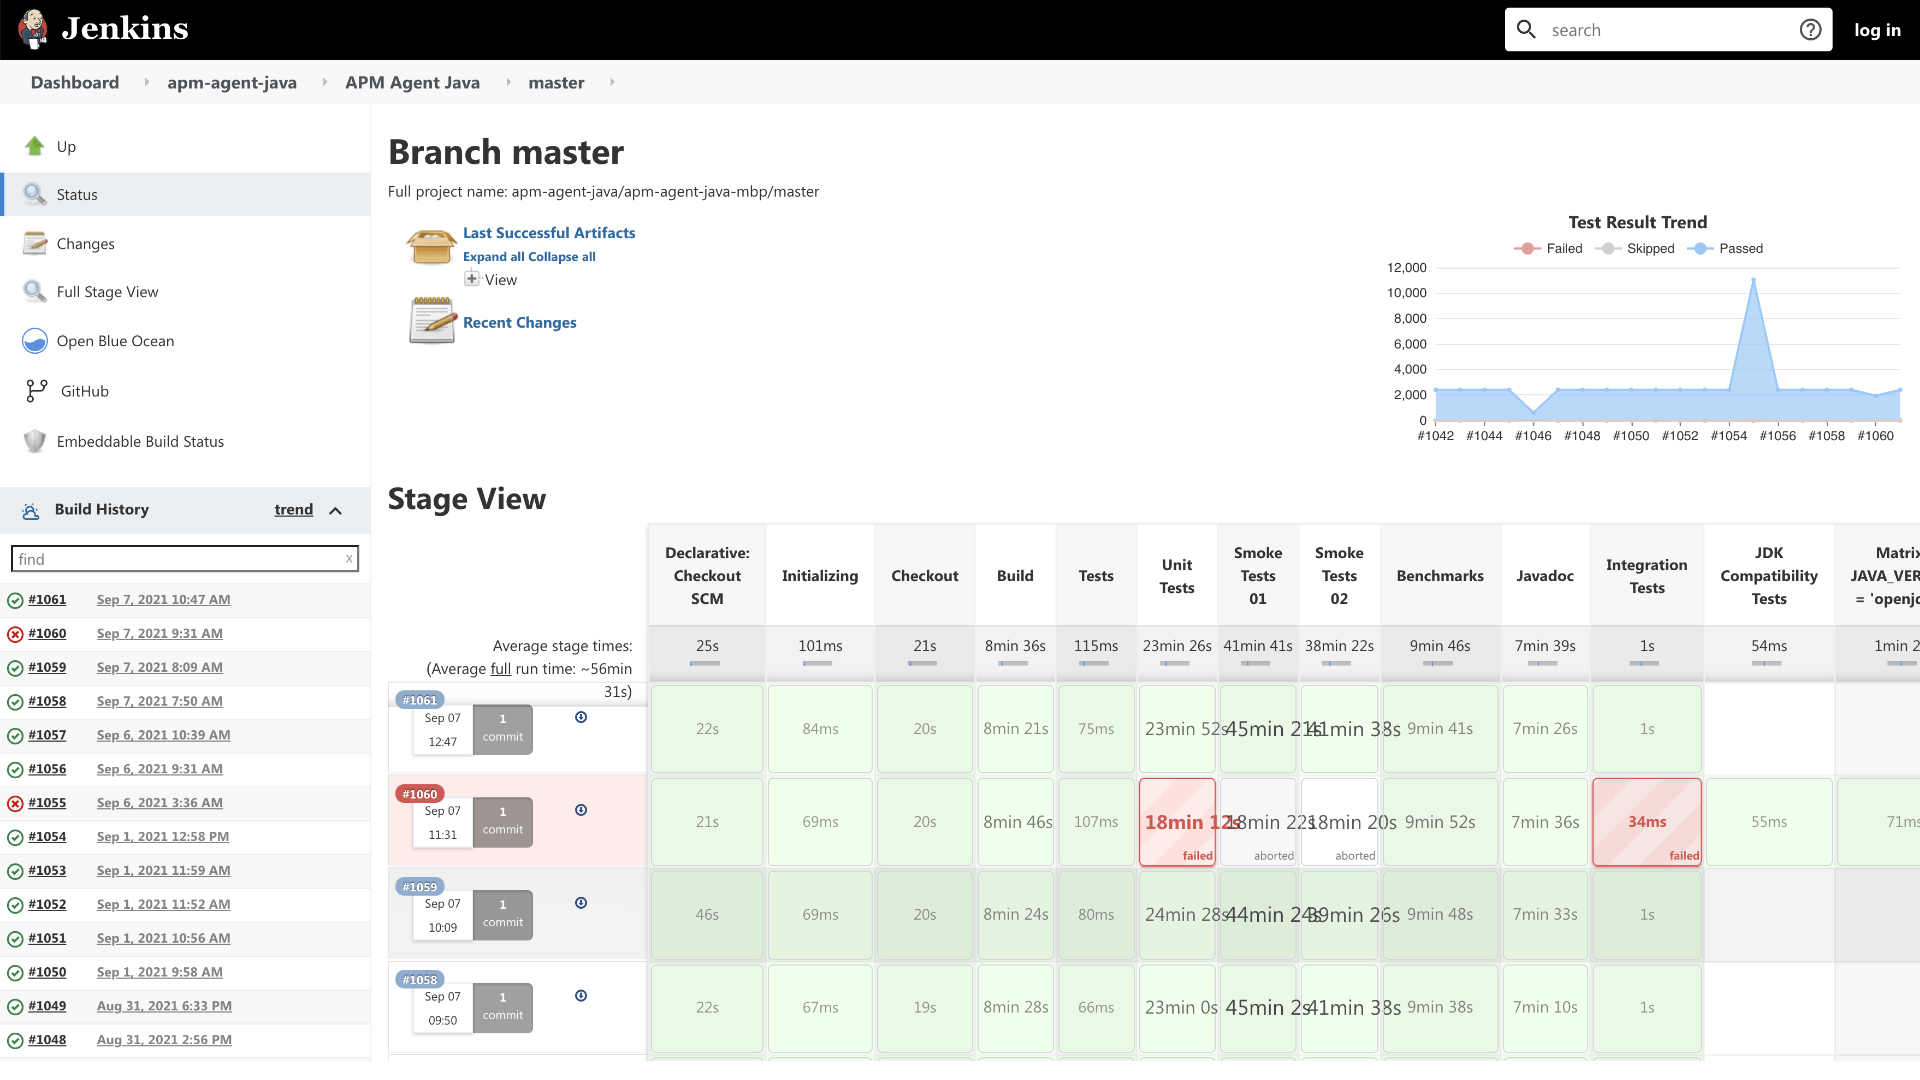Image resolution: width=1920 pixels, height=1080 pixels.
Task: Open build #1061 link in history
Action: 47,600
